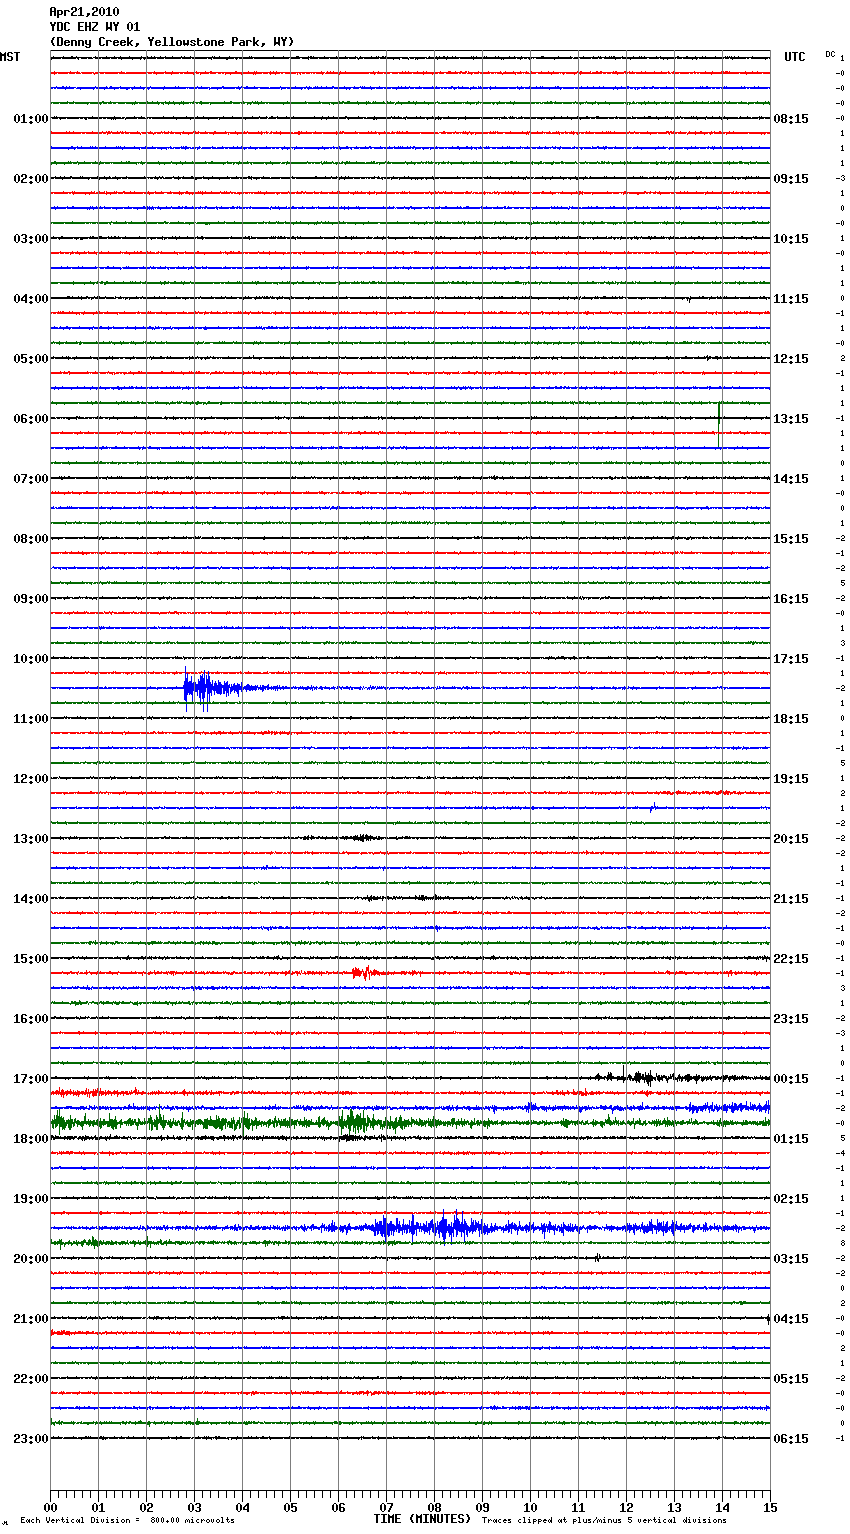Viewport: 850px width, 1534px height.
Task: Click the date label Apr21,2010
Action: point(84,12)
